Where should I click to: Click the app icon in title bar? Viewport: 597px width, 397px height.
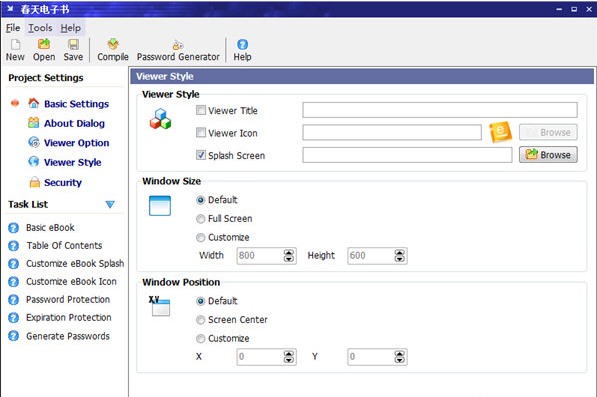(x=10, y=8)
